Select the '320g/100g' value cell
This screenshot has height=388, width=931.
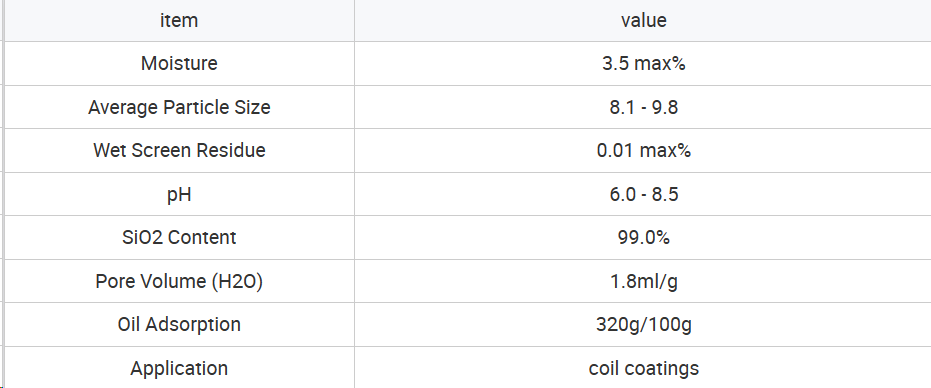pyautogui.click(x=643, y=324)
